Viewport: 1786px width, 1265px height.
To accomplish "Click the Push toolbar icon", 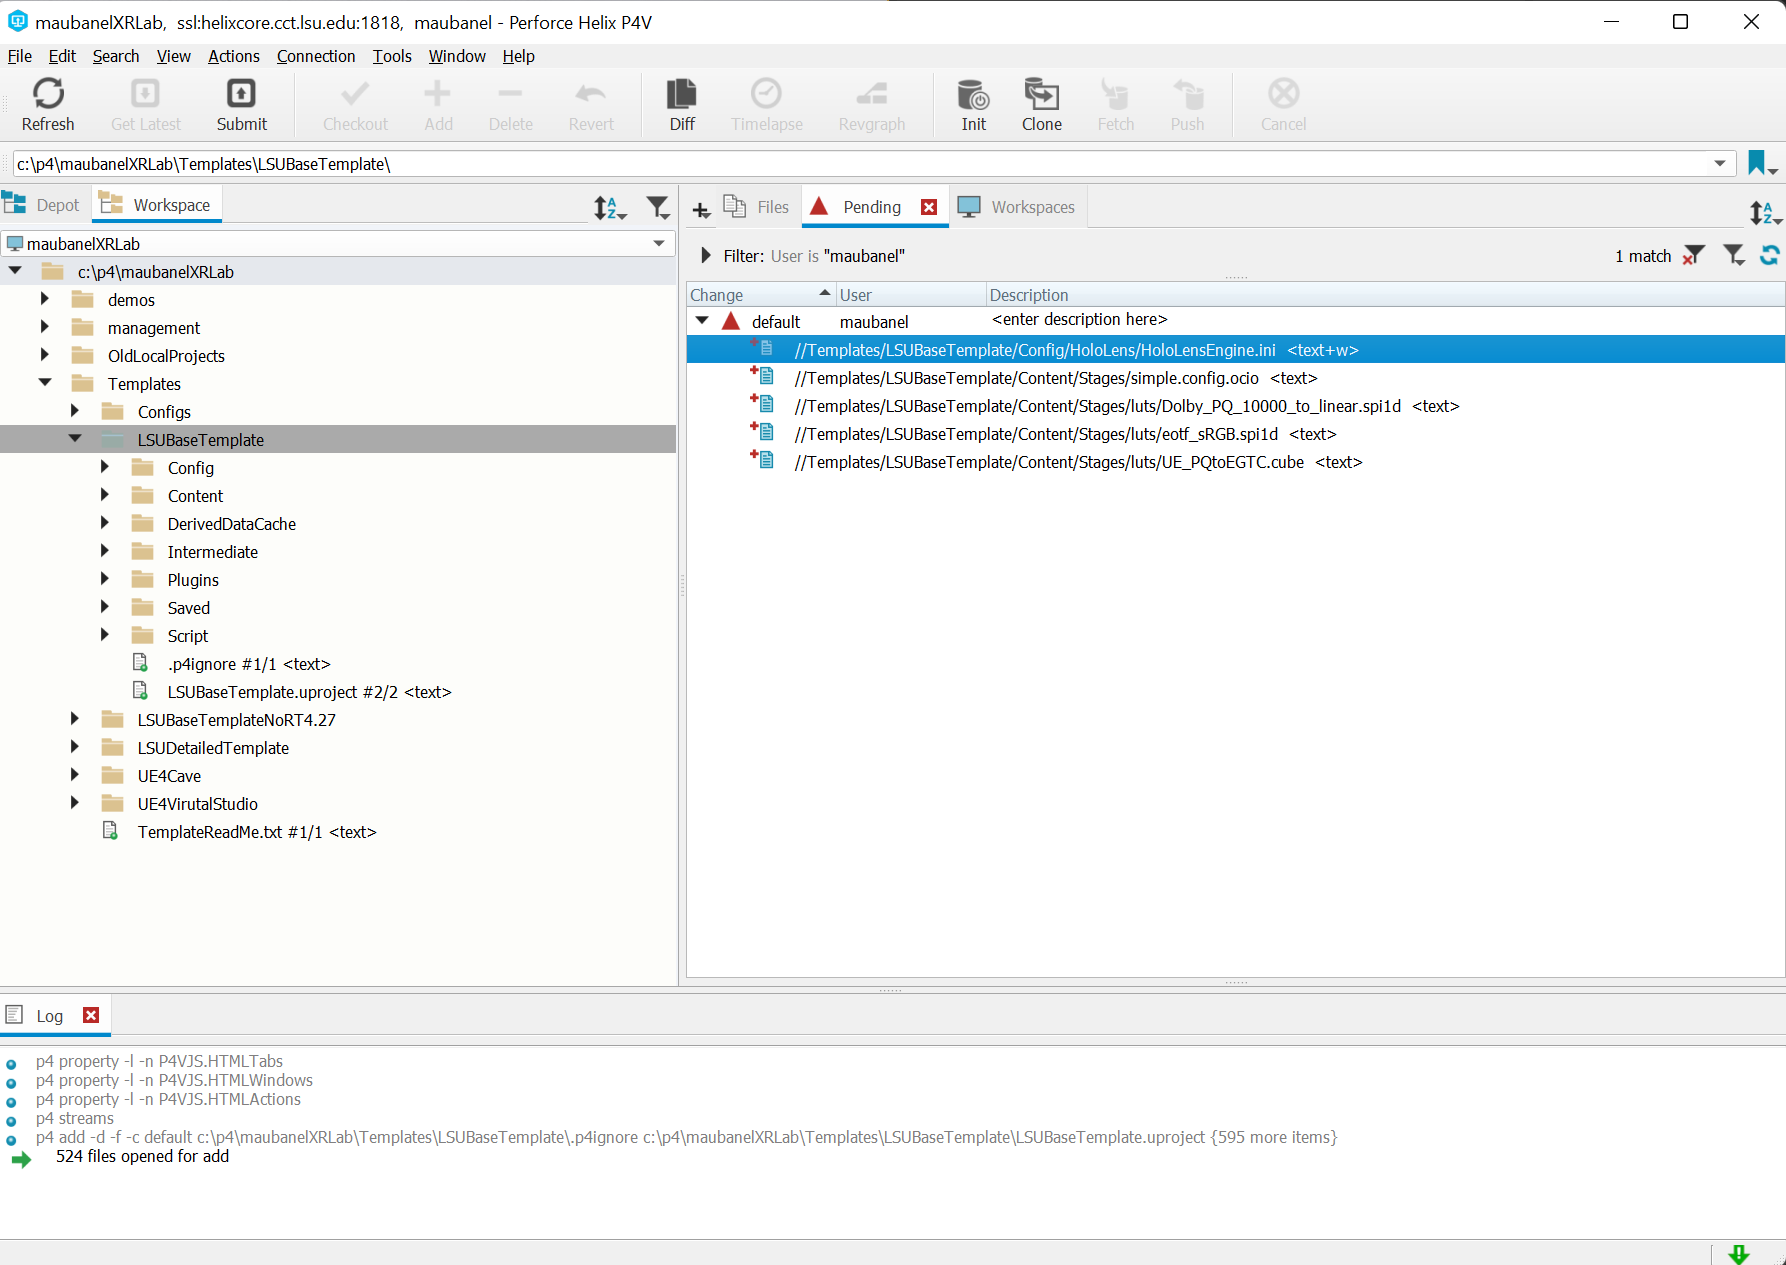I will pos(1188,94).
